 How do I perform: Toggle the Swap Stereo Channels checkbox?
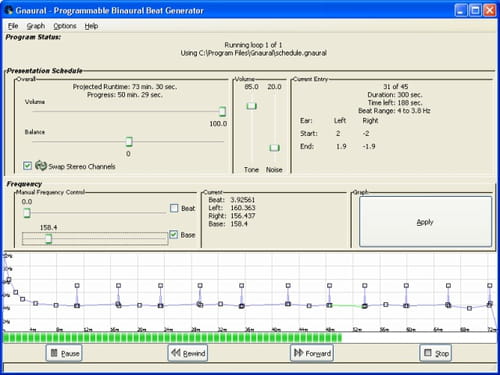point(27,166)
